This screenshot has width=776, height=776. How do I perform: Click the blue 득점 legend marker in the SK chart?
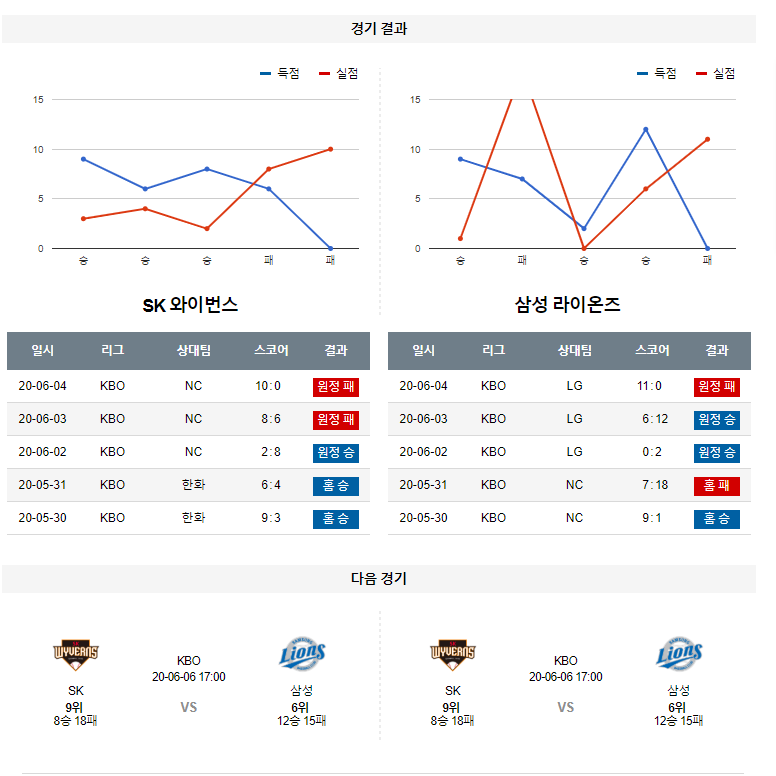click(265, 74)
